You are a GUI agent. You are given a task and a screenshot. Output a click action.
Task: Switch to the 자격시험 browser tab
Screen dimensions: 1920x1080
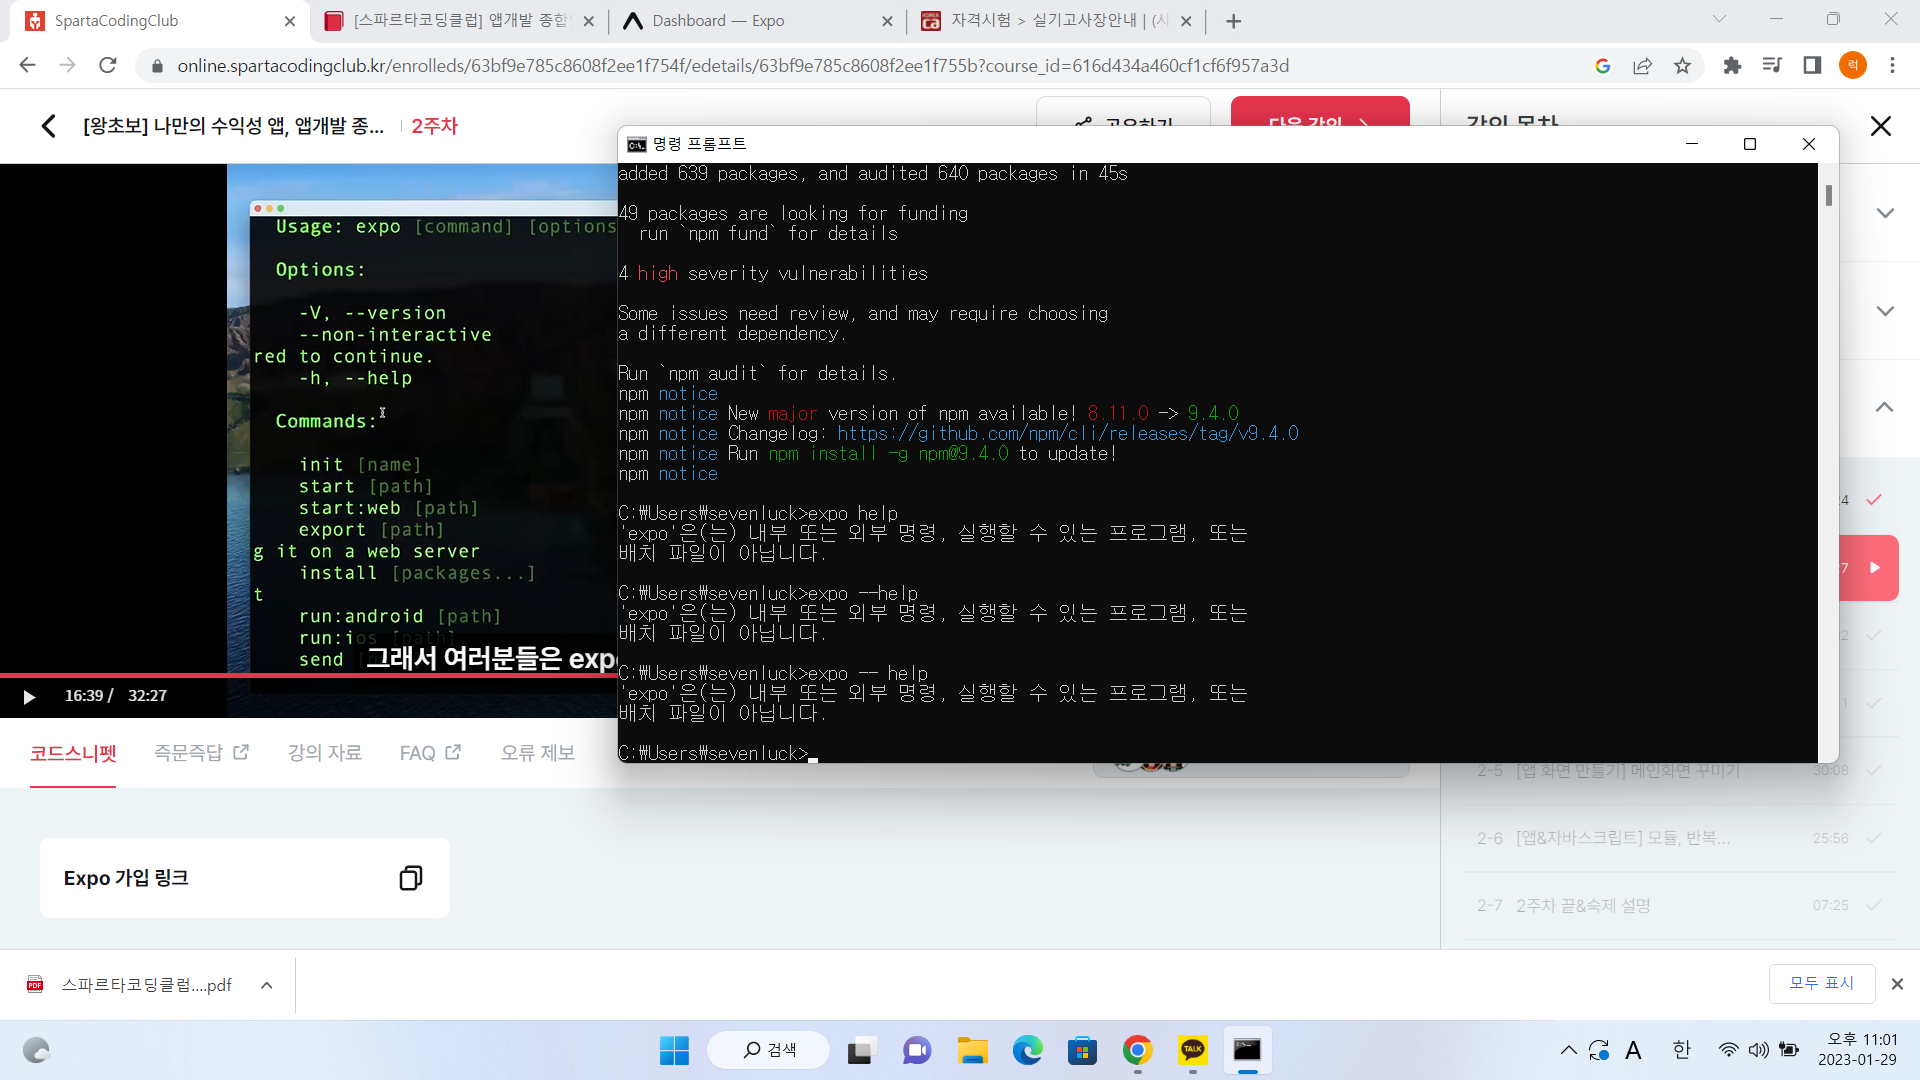(1056, 21)
